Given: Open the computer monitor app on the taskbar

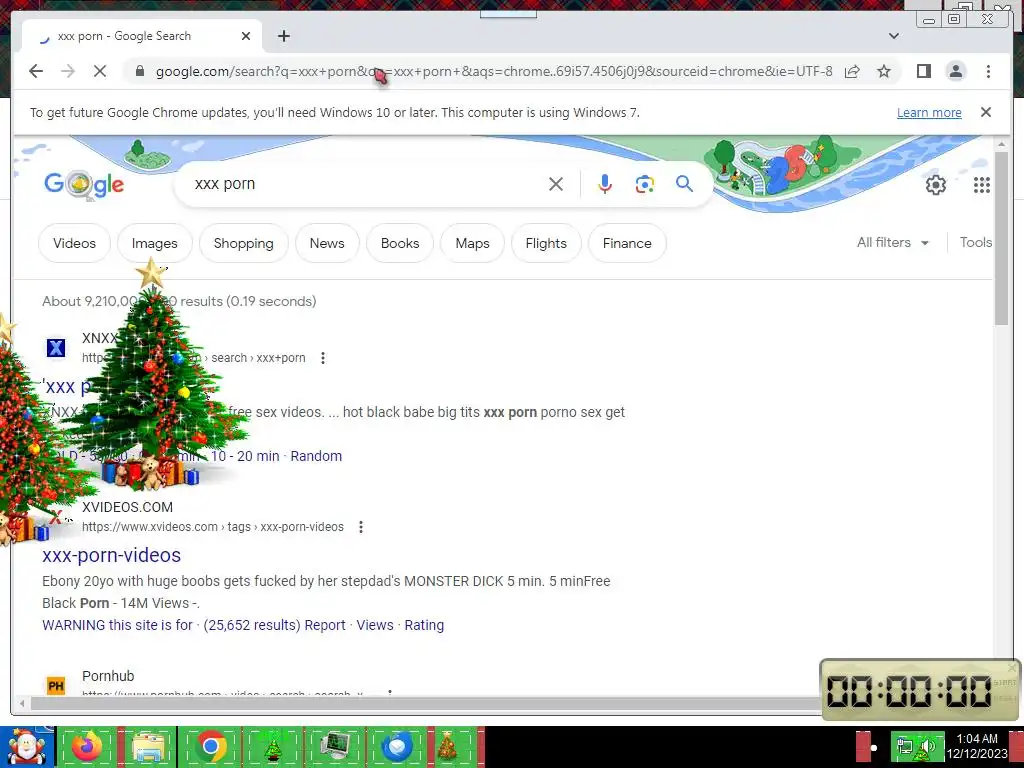Looking at the screenshot, I should (x=336, y=747).
